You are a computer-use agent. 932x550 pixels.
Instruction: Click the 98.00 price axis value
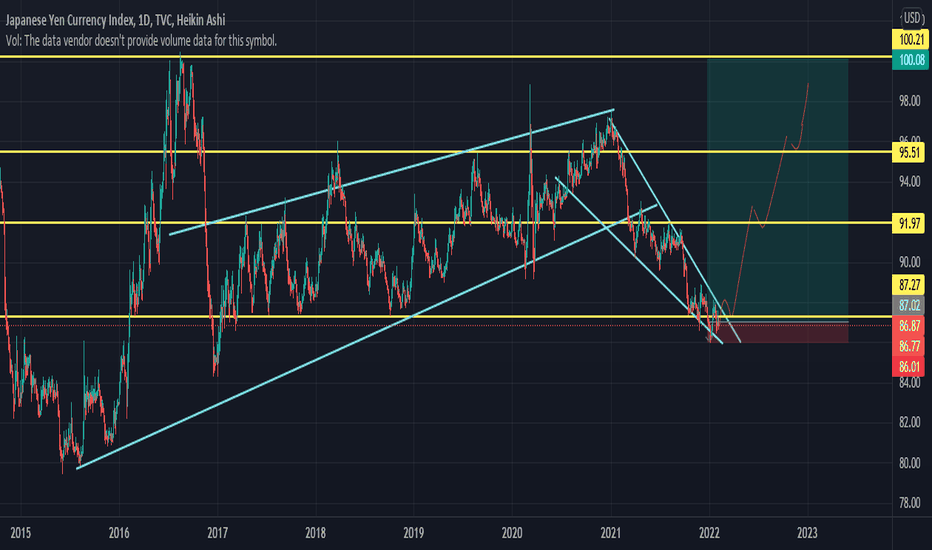click(x=909, y=101)
